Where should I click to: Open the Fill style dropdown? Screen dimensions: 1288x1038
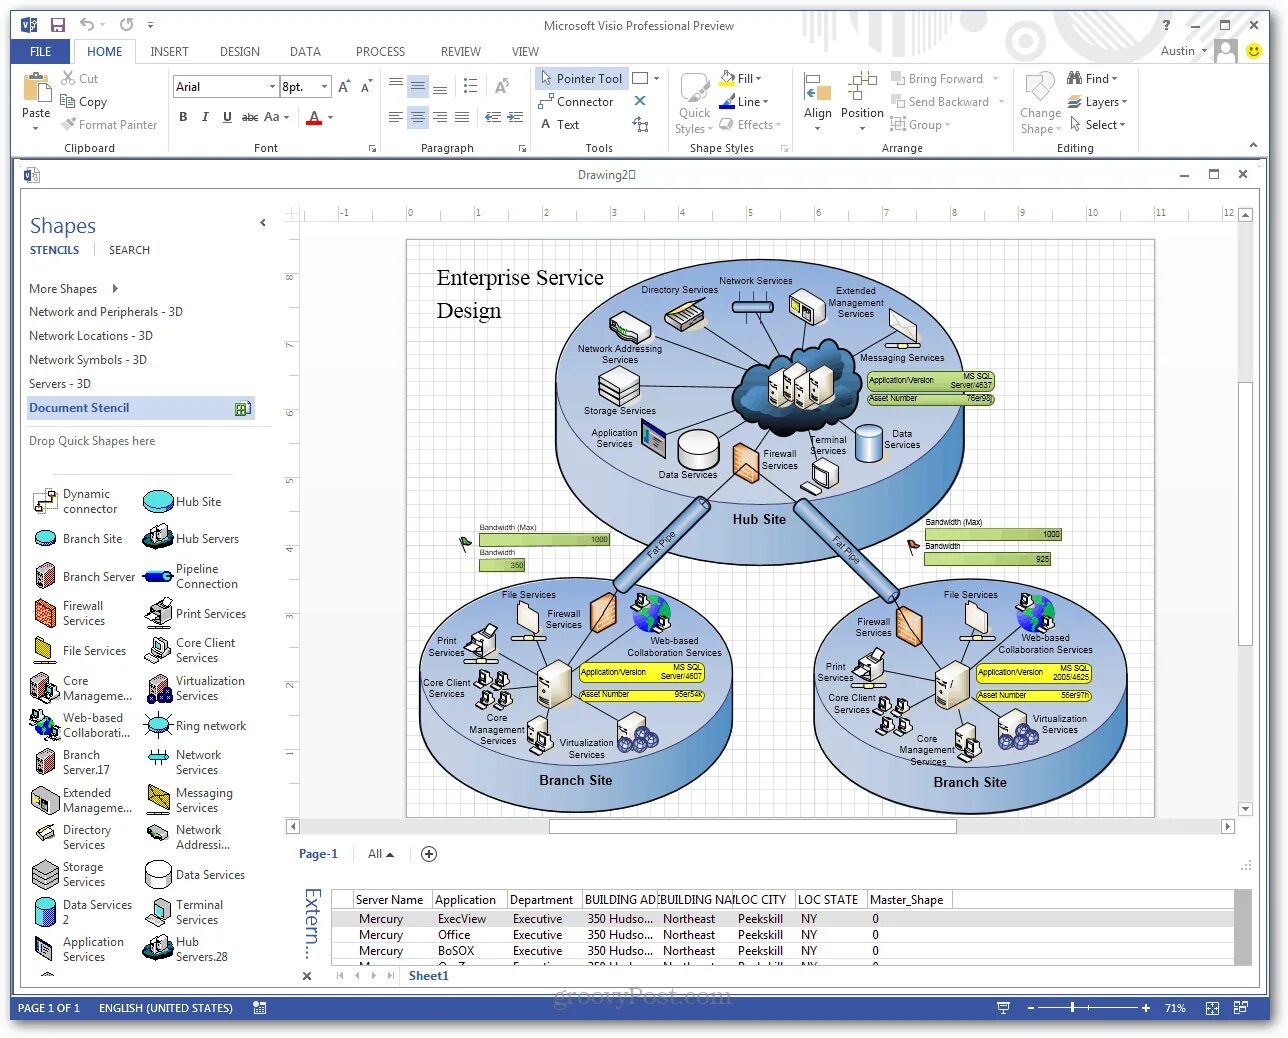pyautogui.click(x=759, y=78)
